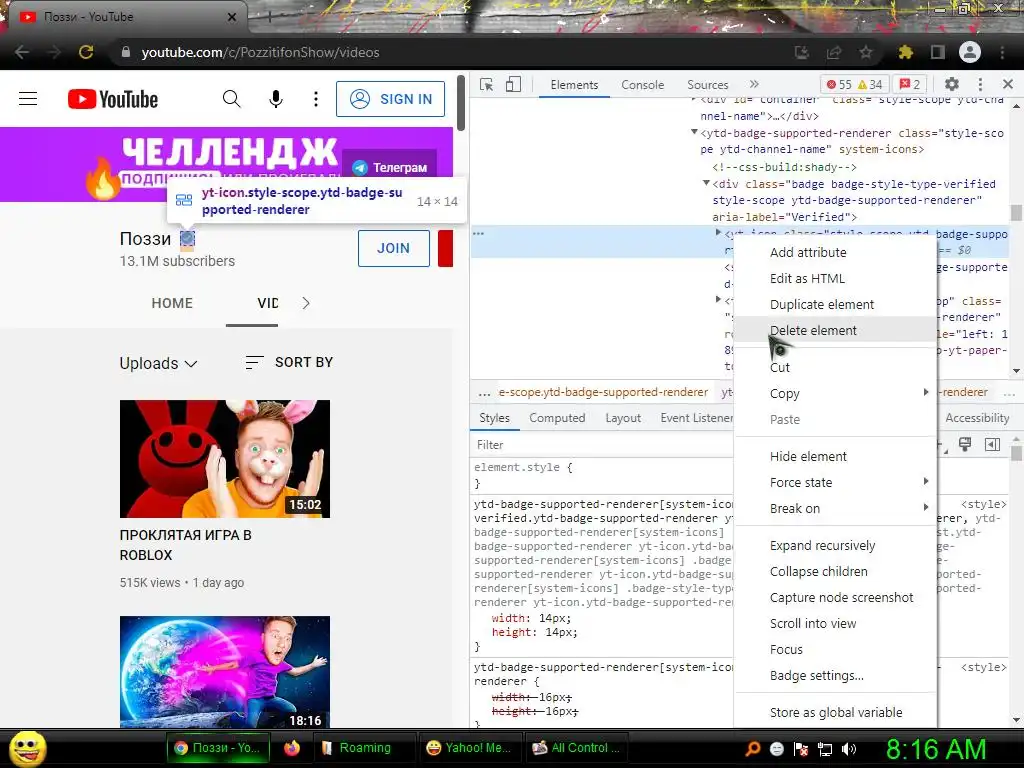1024x768 pixels.
Task: Collapse the badge-style-type-verified div node
Action: 706,184
